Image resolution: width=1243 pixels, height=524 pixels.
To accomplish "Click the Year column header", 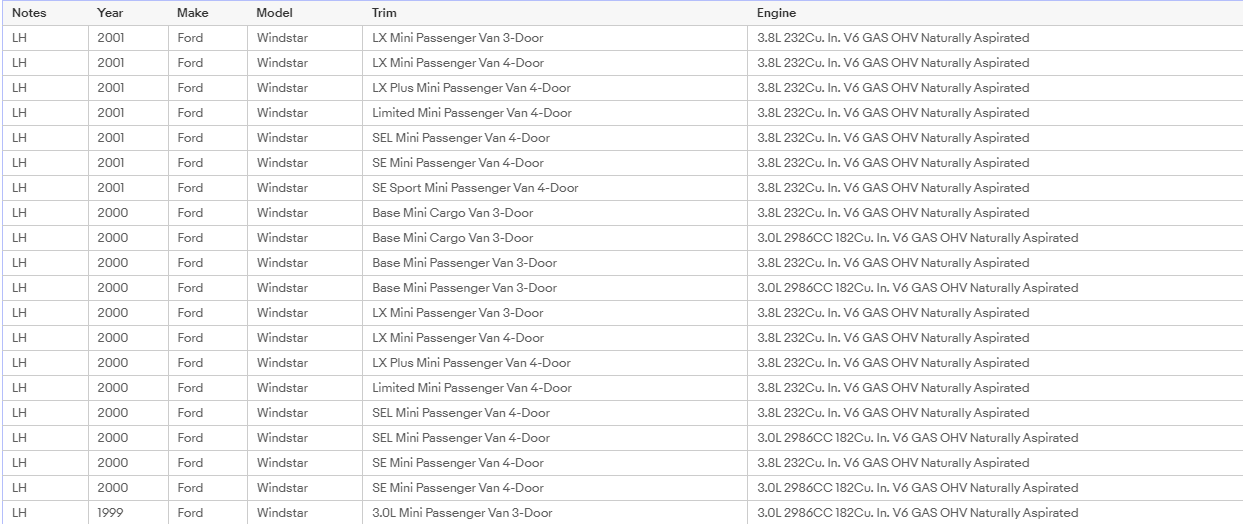I will click(x=110, y=13).
